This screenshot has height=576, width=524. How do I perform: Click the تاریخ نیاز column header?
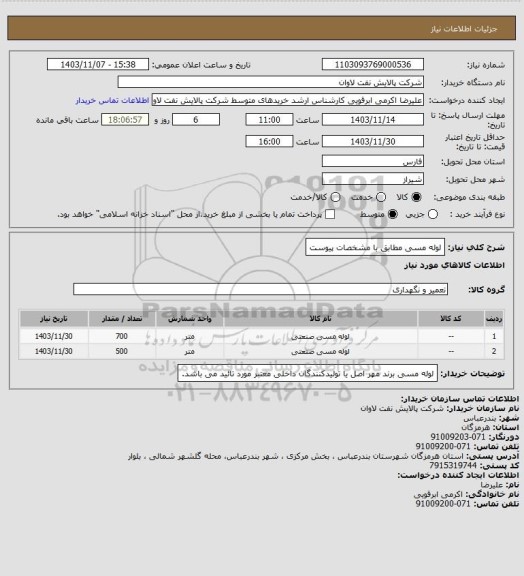54,318
